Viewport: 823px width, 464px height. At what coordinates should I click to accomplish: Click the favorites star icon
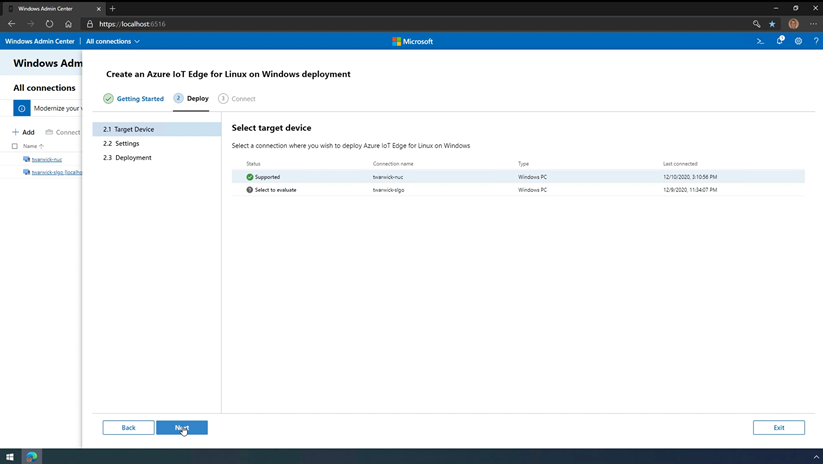[x=772, y=24]
